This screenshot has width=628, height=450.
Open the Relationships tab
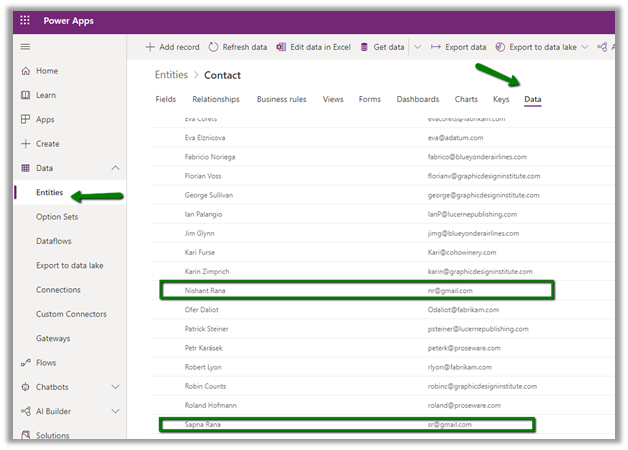click(216, 99)
